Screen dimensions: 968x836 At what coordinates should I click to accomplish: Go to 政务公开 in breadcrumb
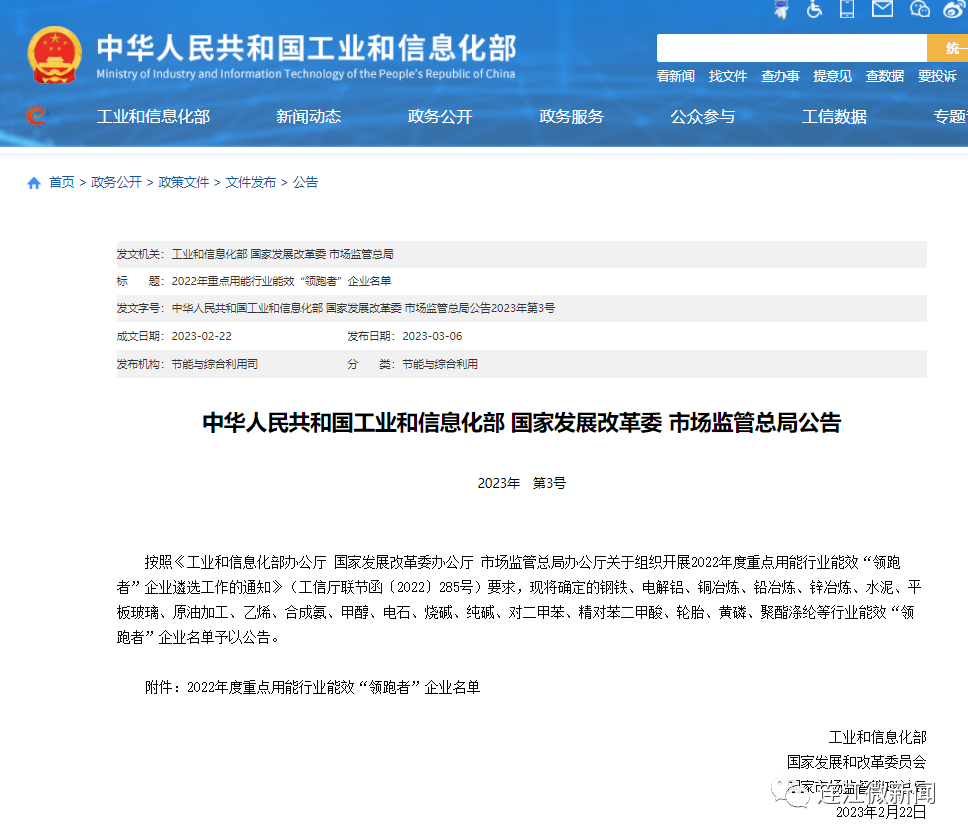117,182
